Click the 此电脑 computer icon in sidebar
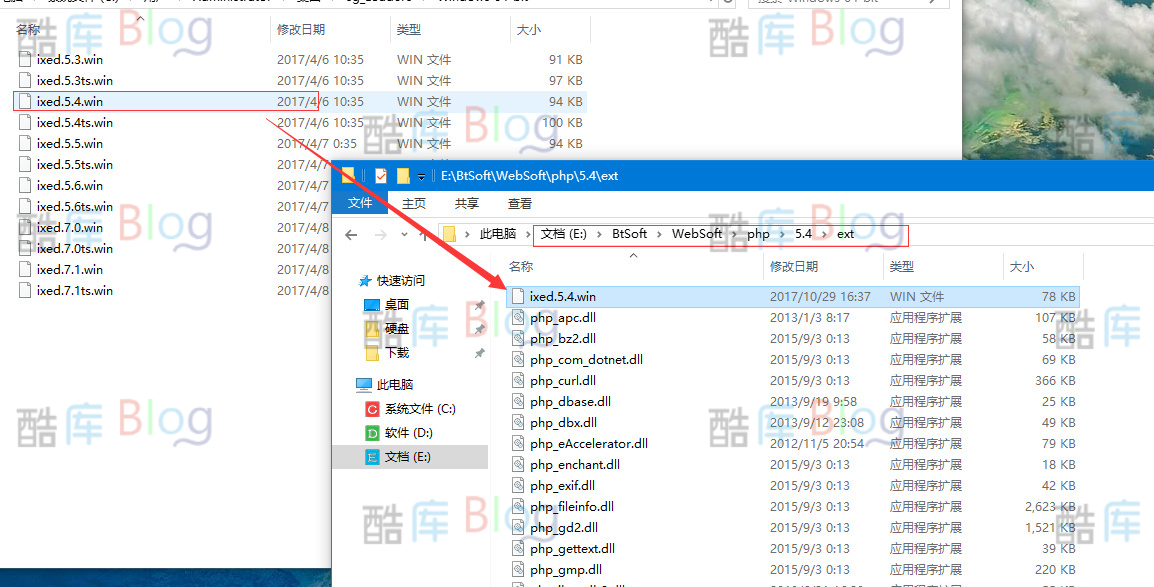 pyautogui.click(x=364, y=385)
